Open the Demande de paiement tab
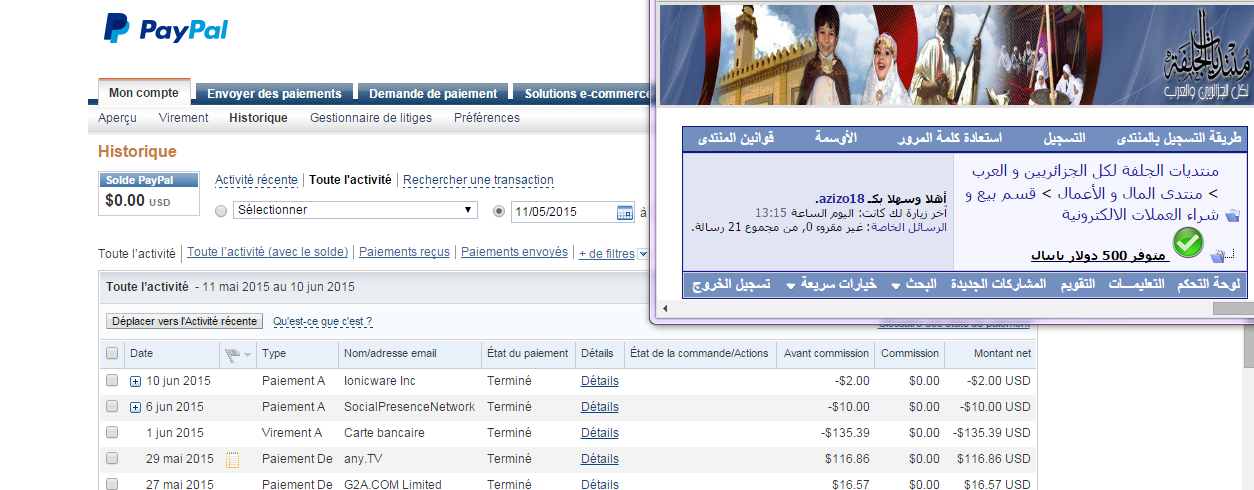The image size is (1254, 490). [433, 94]
